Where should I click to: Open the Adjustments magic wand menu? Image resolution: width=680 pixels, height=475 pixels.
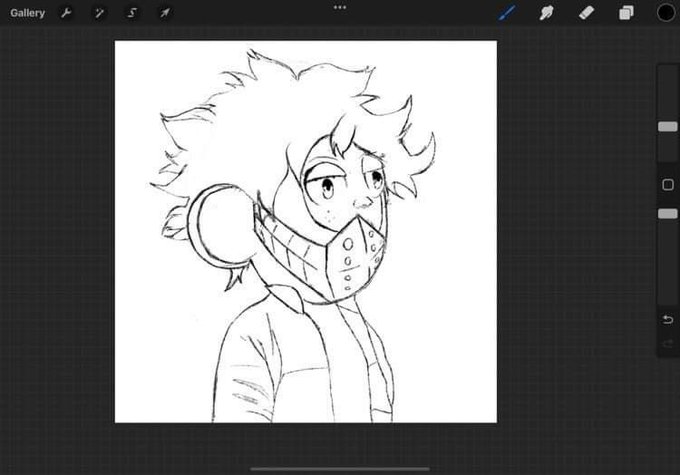(x=99, y=13)
